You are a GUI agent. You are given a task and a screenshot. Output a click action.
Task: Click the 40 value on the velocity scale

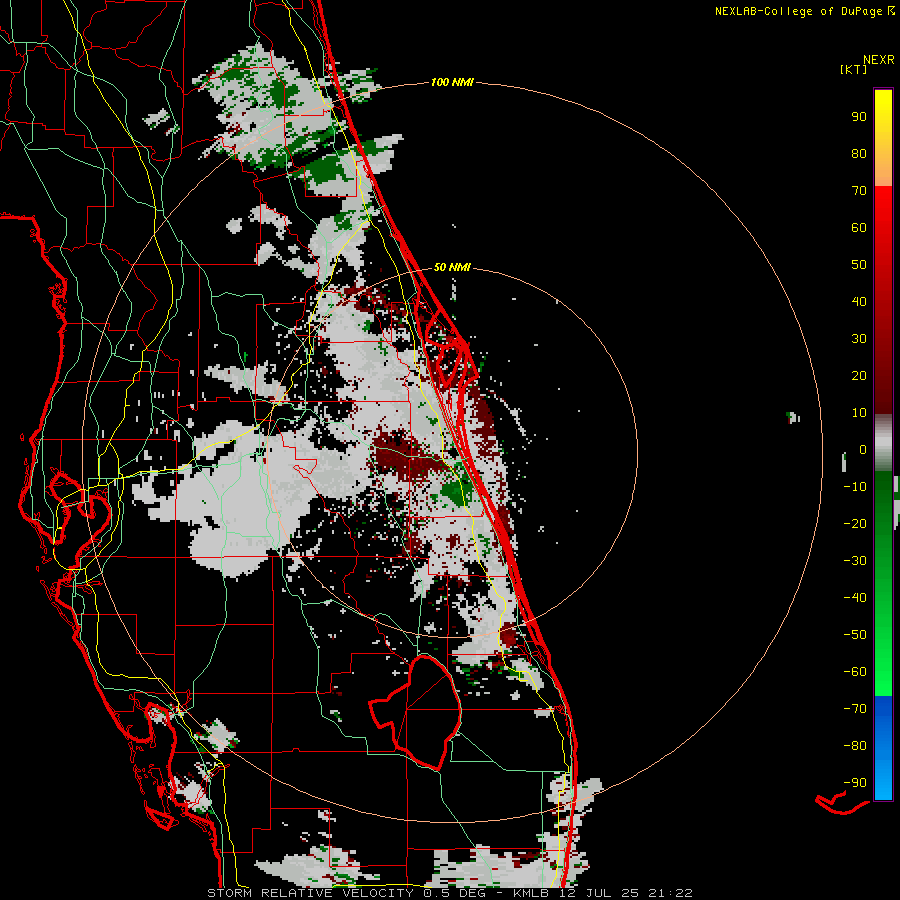click(x=859, y=301)
